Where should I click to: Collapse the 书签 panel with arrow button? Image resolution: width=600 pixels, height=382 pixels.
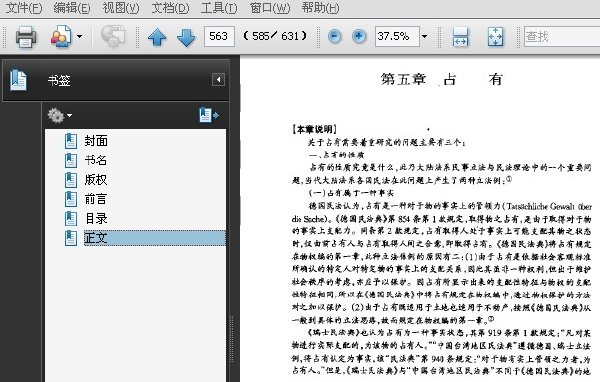pos(218,80)
